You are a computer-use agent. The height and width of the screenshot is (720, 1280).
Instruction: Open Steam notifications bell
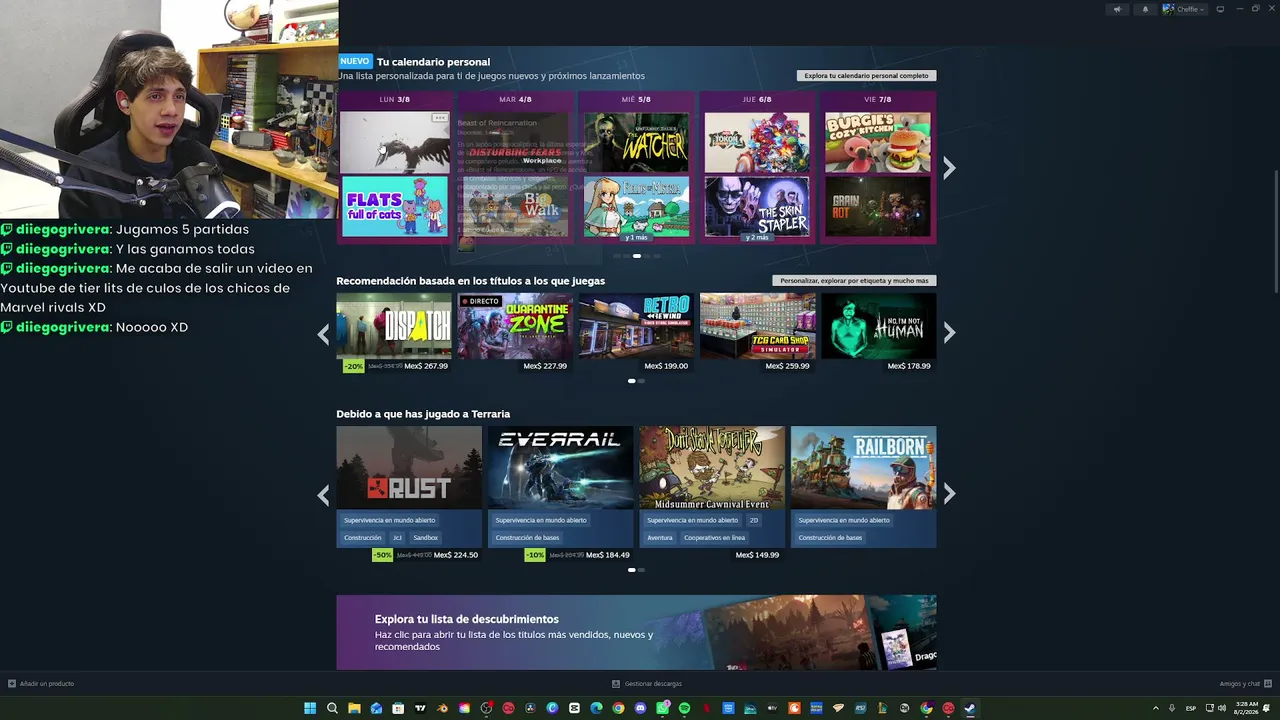pos(1146,9)
